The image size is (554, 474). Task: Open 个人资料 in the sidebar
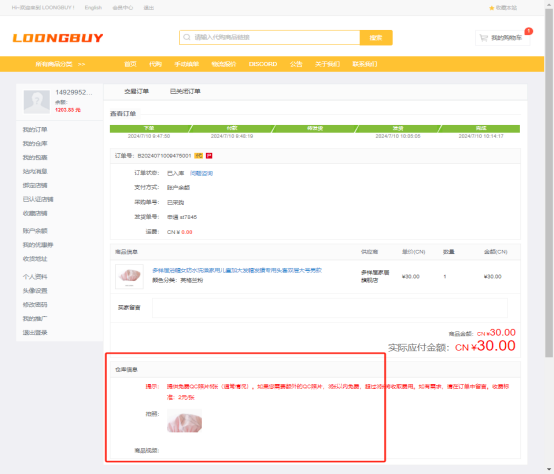[x=35, y=277]
